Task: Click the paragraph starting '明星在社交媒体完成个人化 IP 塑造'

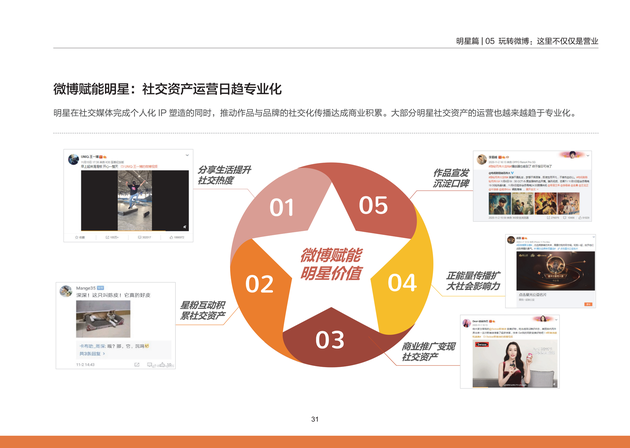Action: pyautogui.click(x=315, y=113)
